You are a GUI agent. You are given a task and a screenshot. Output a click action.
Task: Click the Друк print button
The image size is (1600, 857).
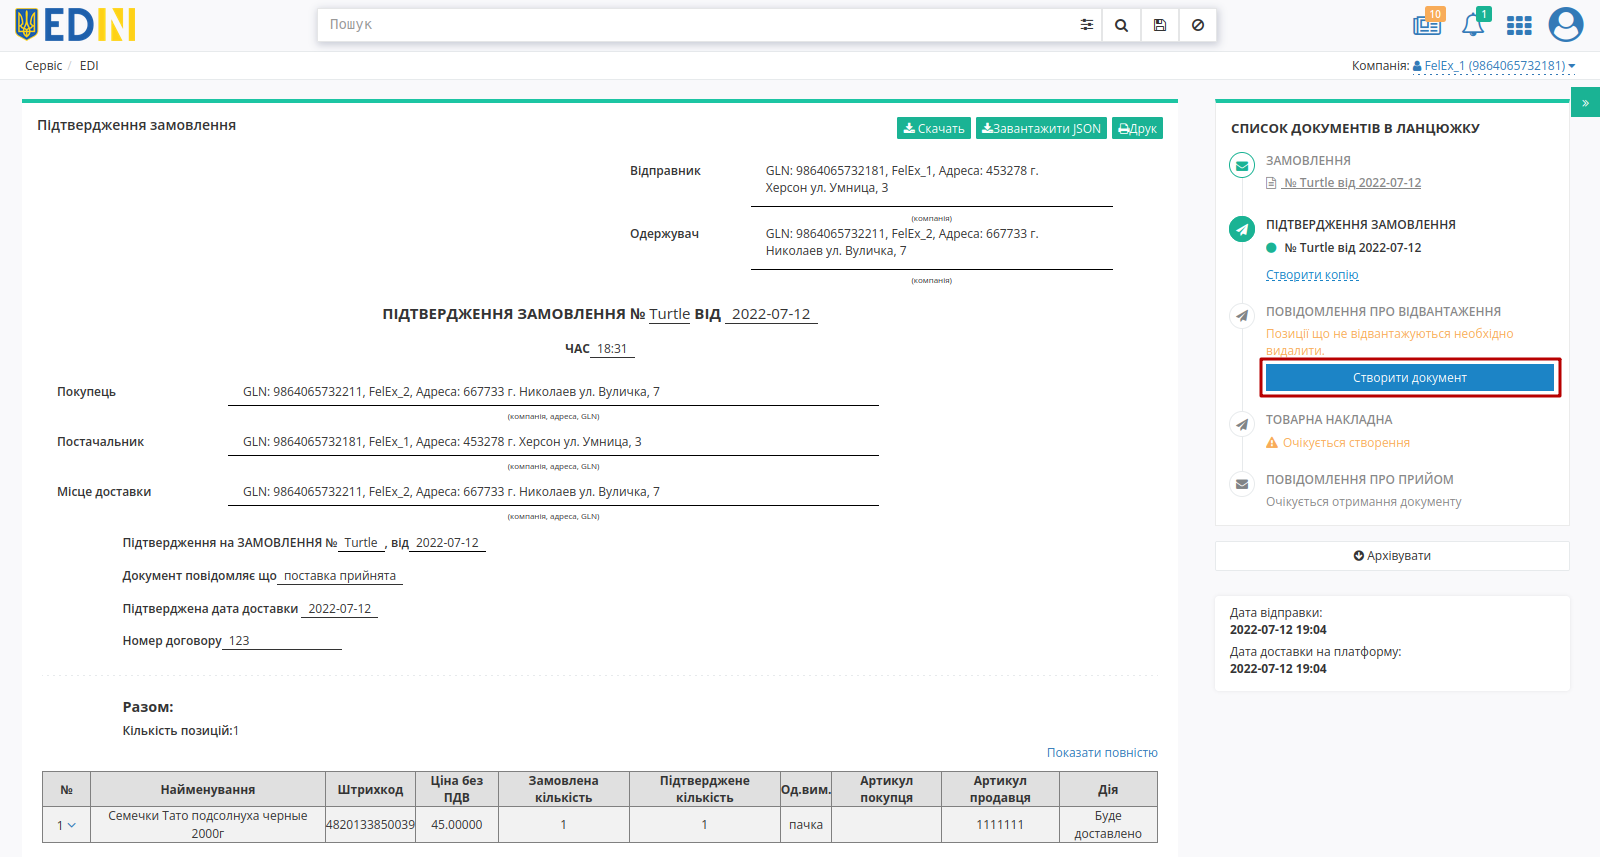pyautogui.click(x=1137, y=128)
